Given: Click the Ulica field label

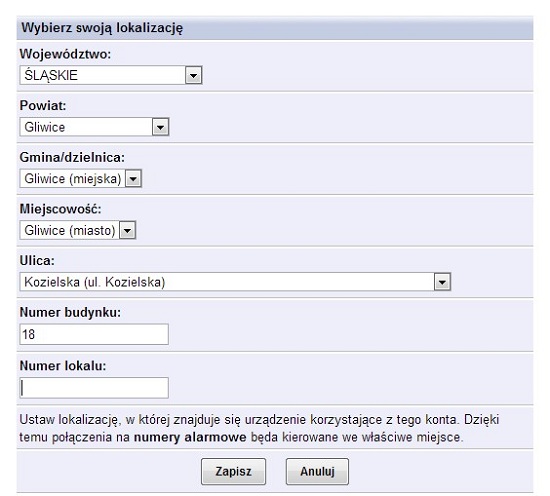Looking at the screenshot, I should point(37,261).
